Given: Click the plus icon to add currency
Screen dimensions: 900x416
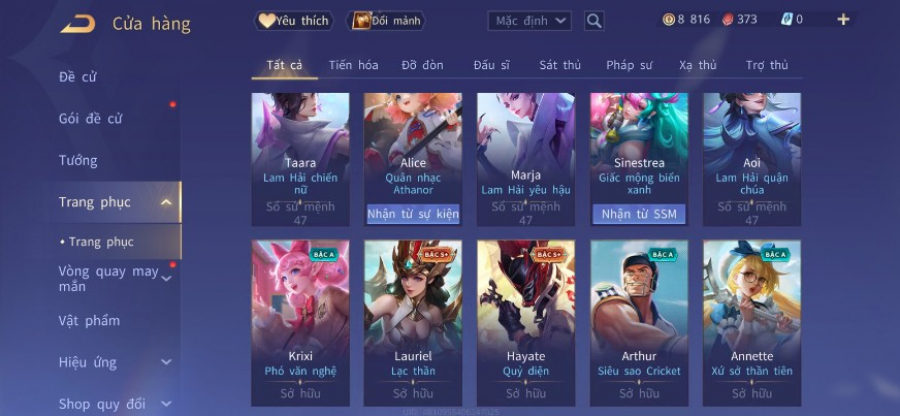Looking at the screenshot, I should (843, 20).
